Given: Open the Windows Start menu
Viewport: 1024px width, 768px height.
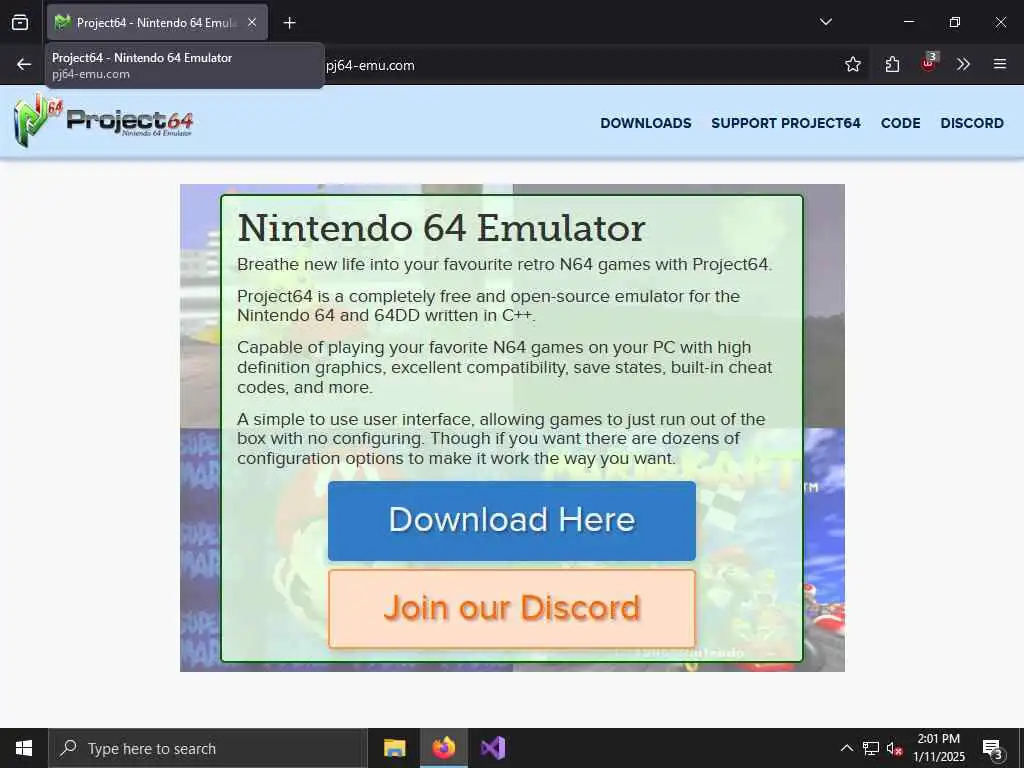Looking at the screenshot, I should (24, 748).
